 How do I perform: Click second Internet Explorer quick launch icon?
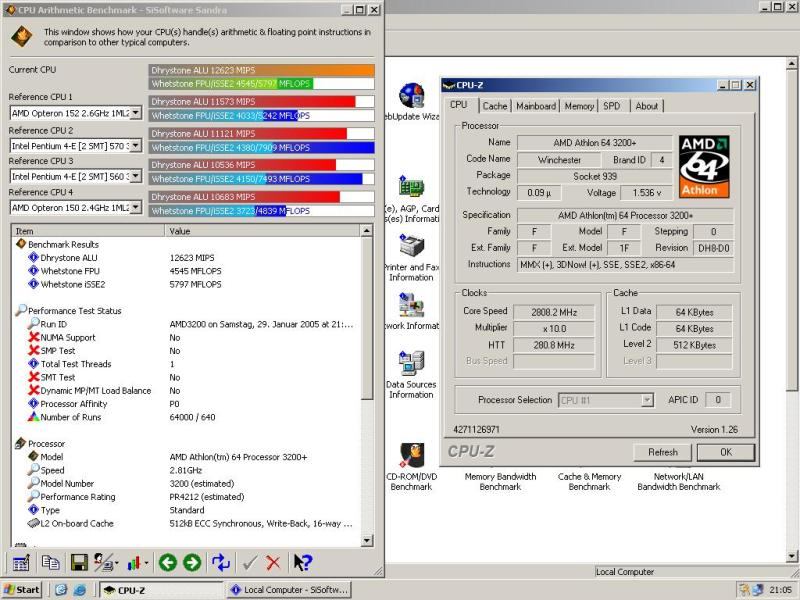tap(80, 590)
